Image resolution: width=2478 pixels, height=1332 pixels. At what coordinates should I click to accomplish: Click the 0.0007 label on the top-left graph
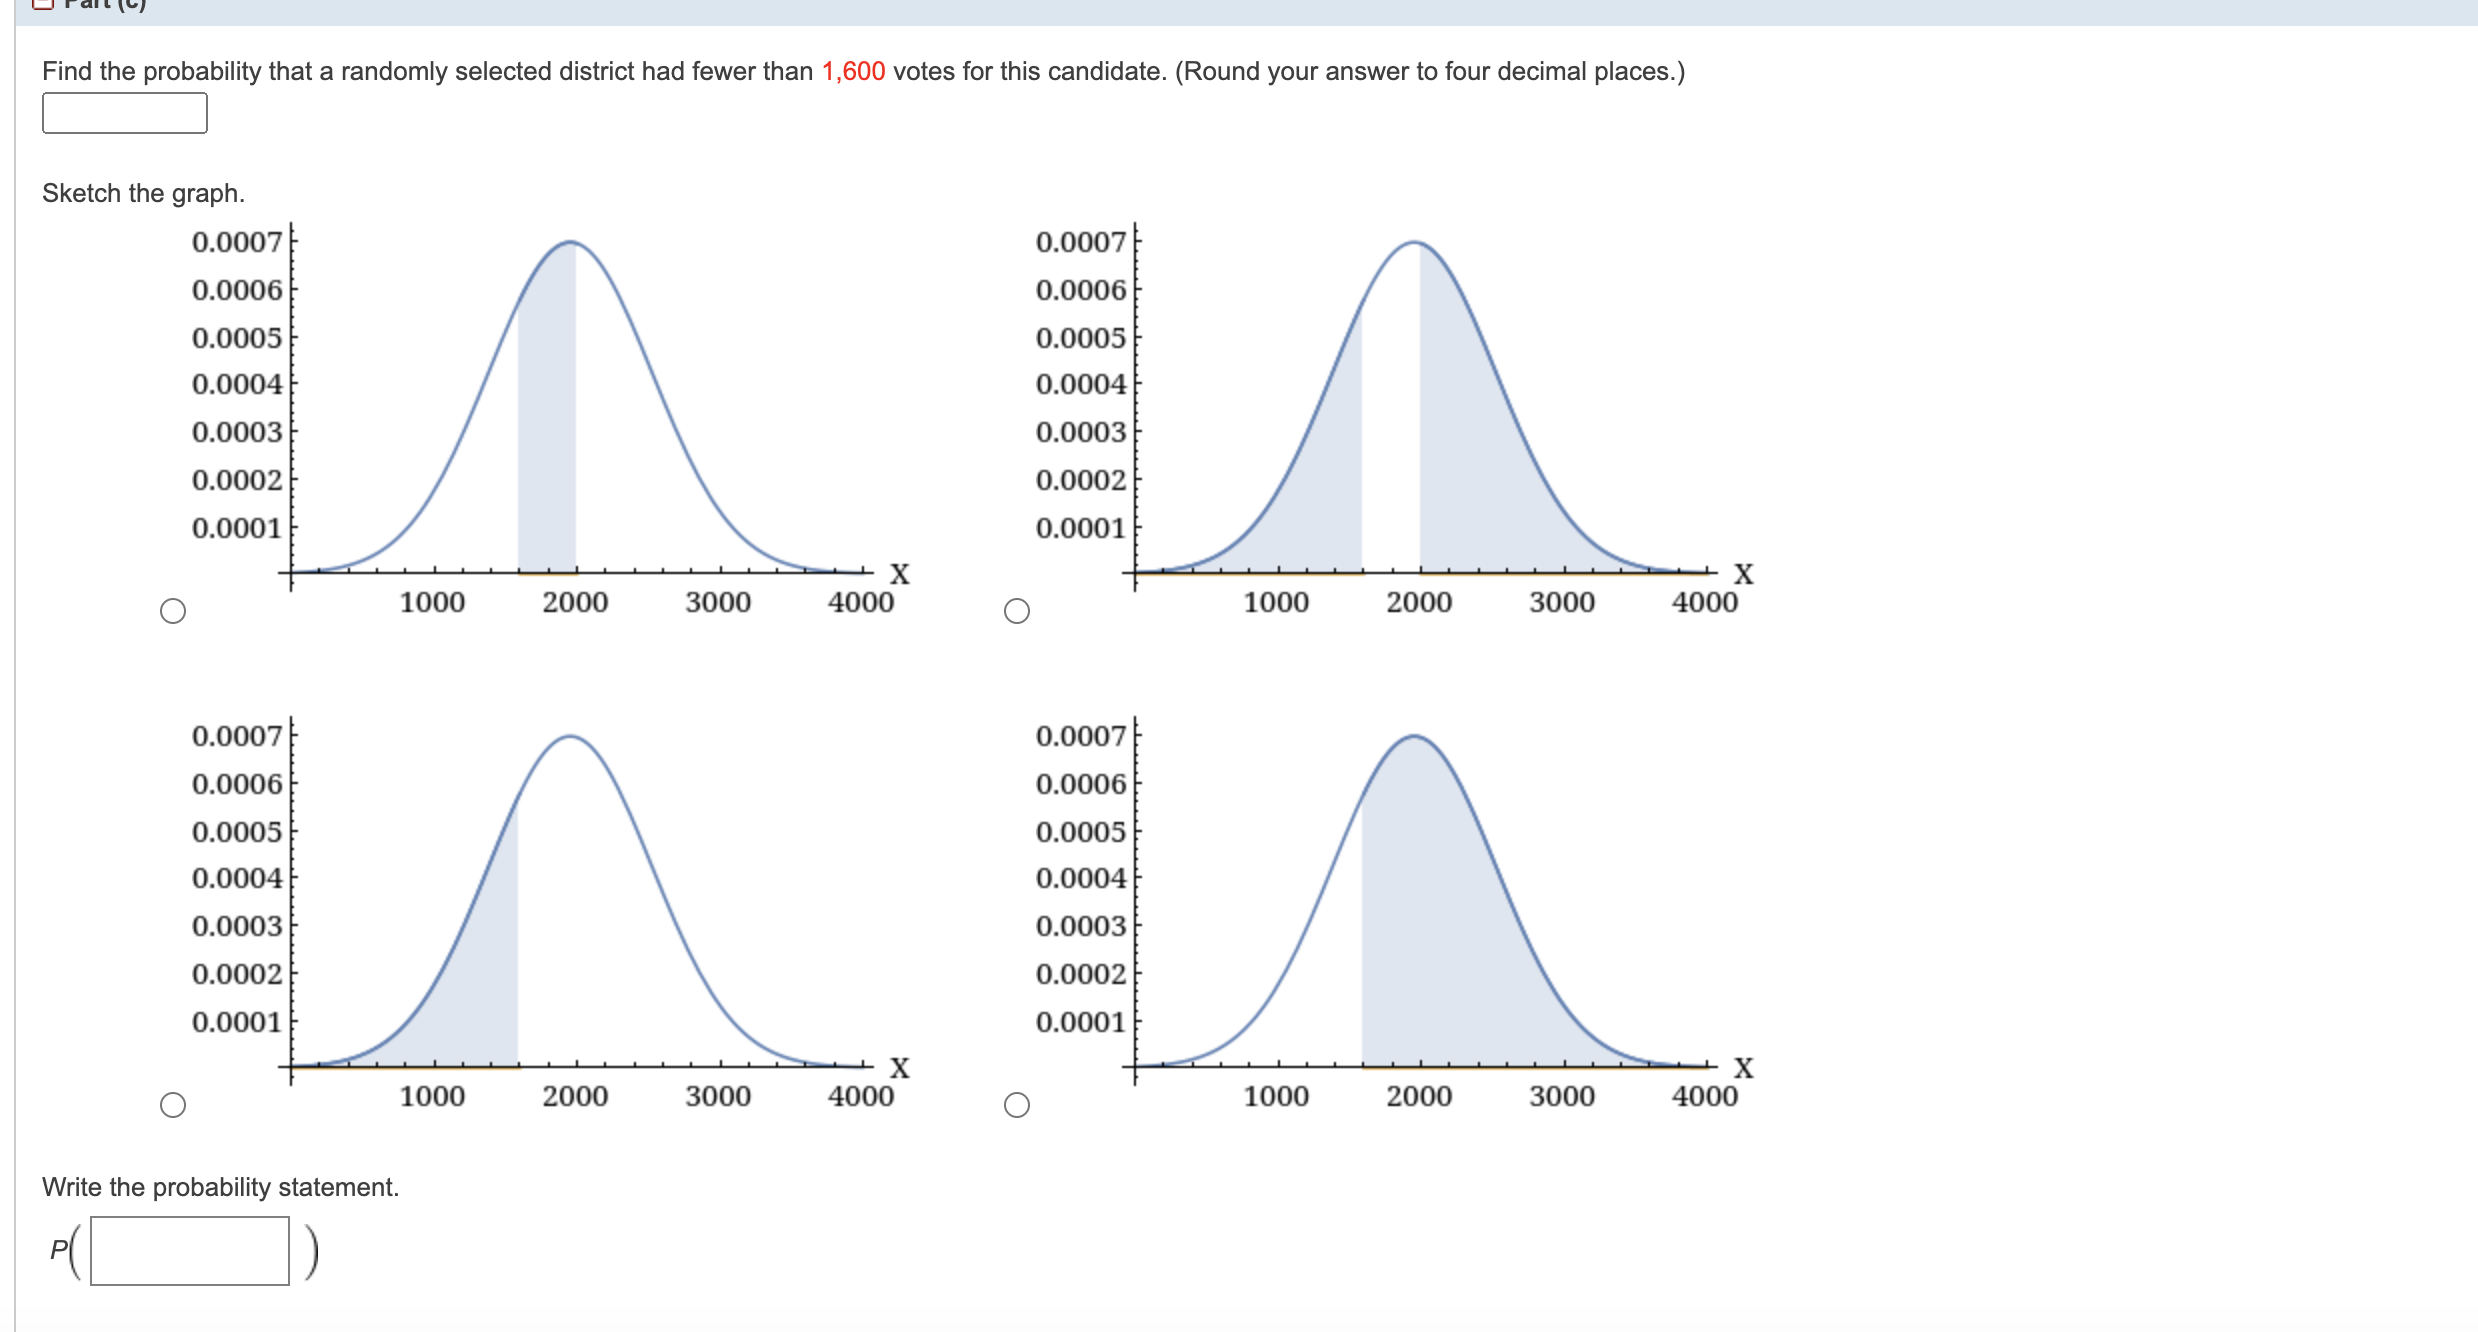pyautogui.click(x=237, y=242)
